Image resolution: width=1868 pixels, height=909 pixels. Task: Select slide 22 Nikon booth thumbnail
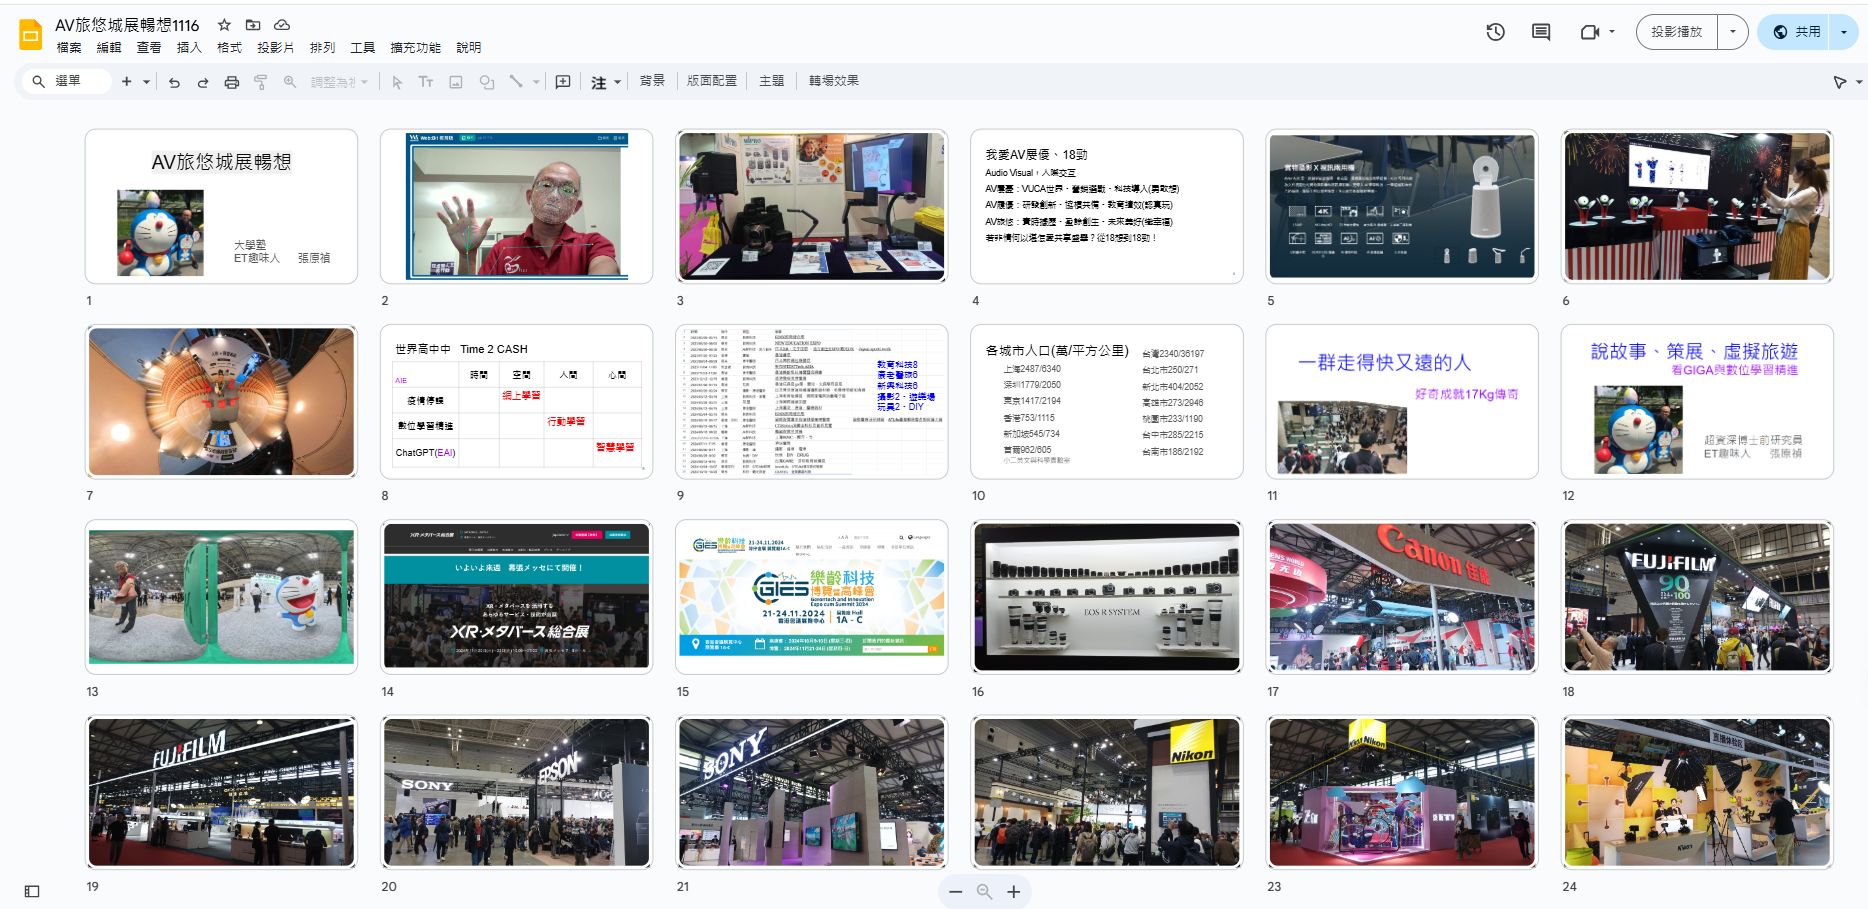[x=1107, y=792]
